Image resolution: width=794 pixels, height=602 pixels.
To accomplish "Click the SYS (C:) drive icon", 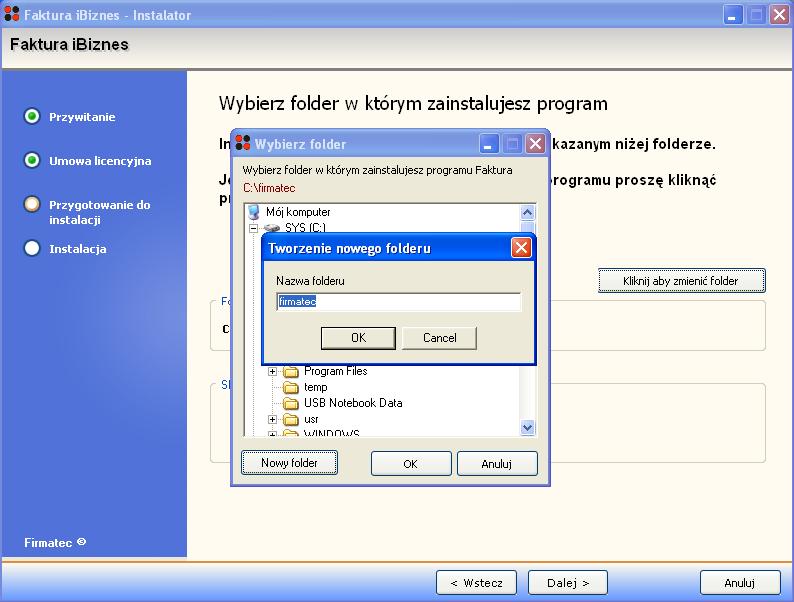I will (x=272, y=228).
